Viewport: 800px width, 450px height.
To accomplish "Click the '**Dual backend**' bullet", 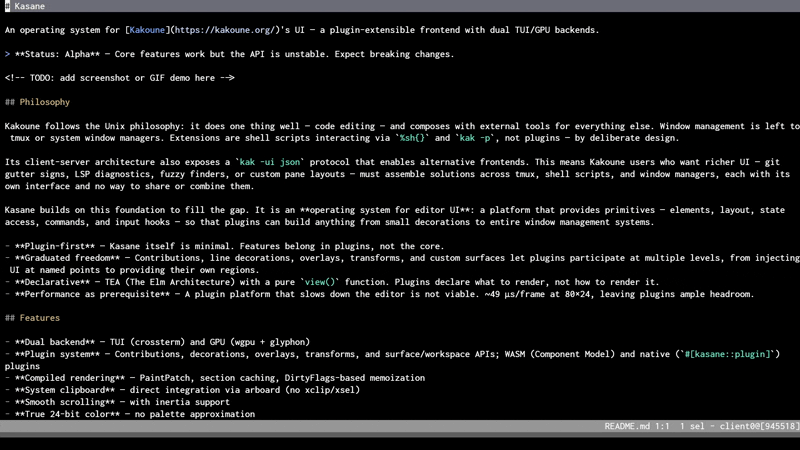I will (x=55, y=342).
